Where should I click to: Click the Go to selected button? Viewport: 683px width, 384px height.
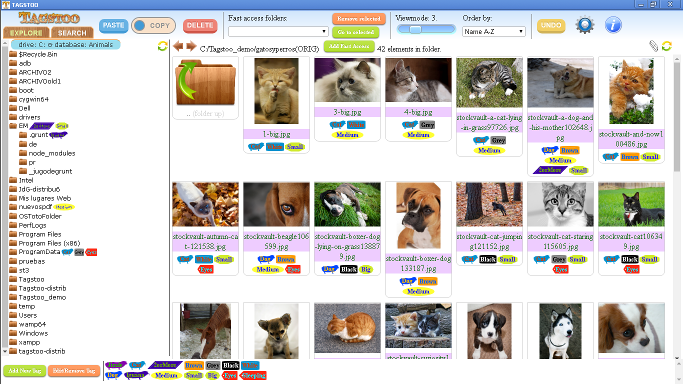tap(355, 32)
